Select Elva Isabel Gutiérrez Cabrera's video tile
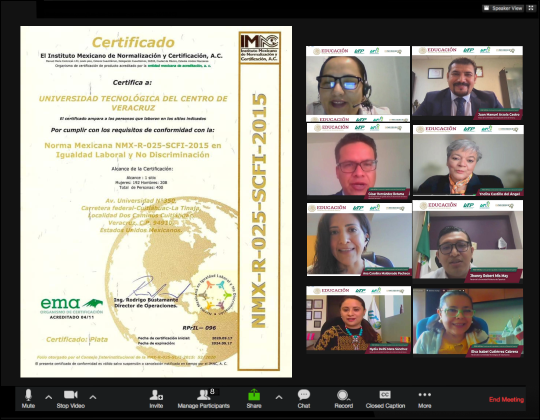Image resolution: width=540 pixels, height=420 pixels. 468,322
